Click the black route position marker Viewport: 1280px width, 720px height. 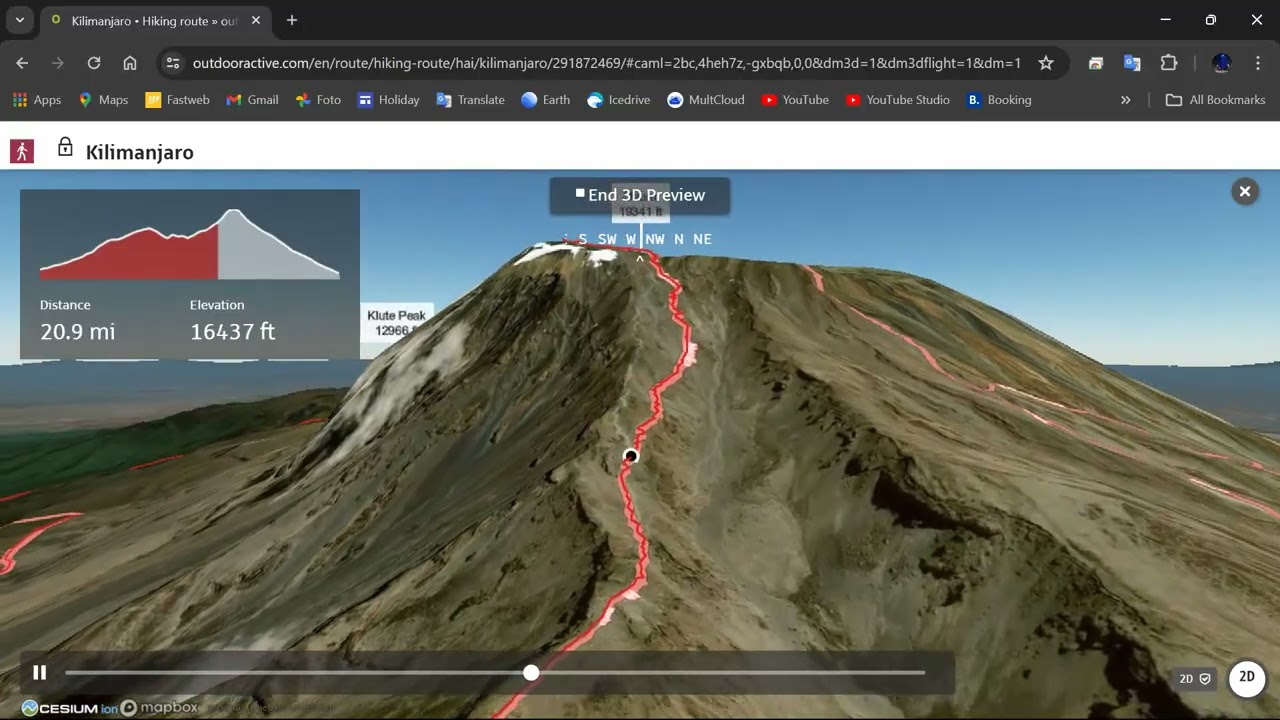[x=630, y=456]
